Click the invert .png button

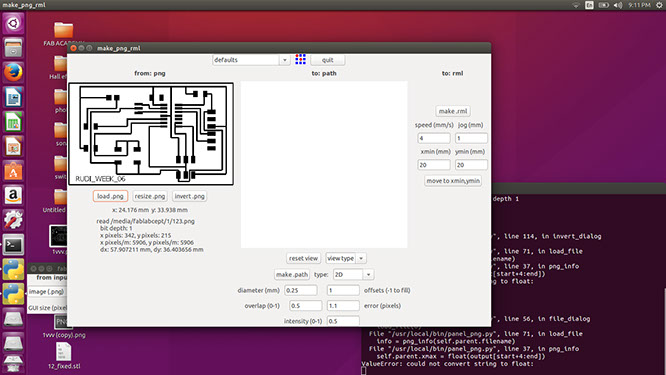[x=189, y=196]
